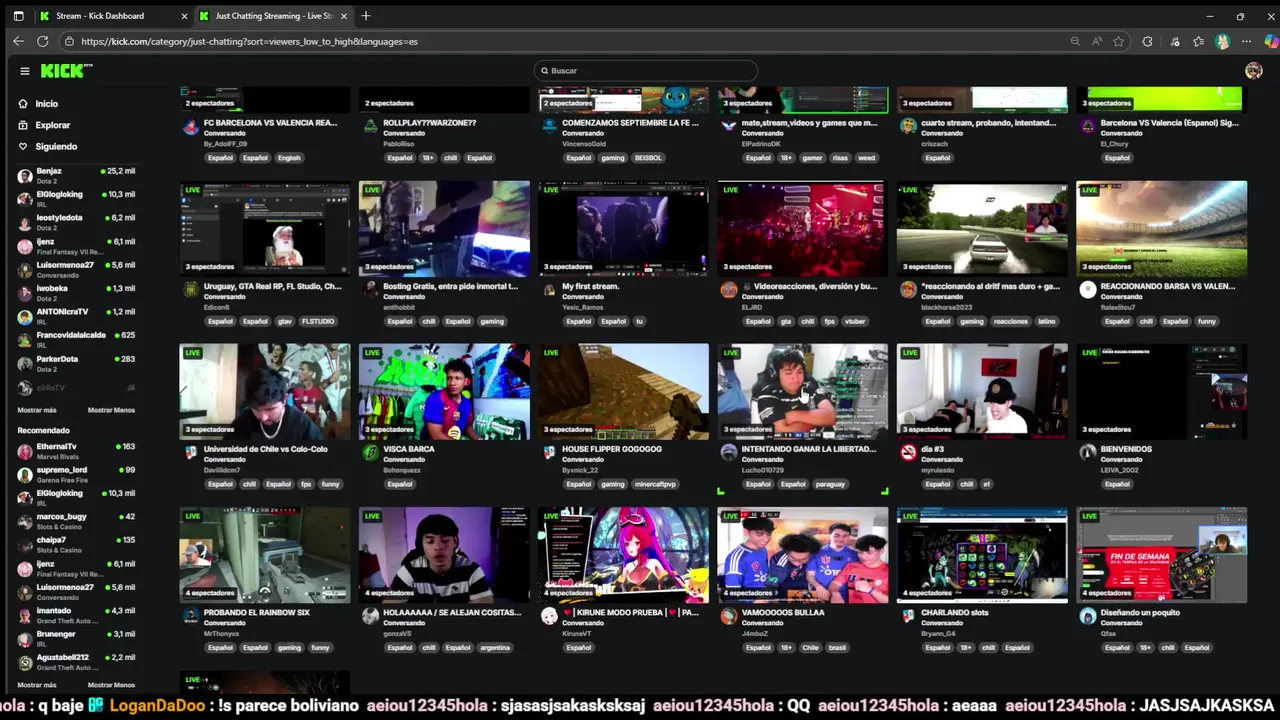Click the heart icon beside Siguiendo
1280x720 pixels.
23,146
